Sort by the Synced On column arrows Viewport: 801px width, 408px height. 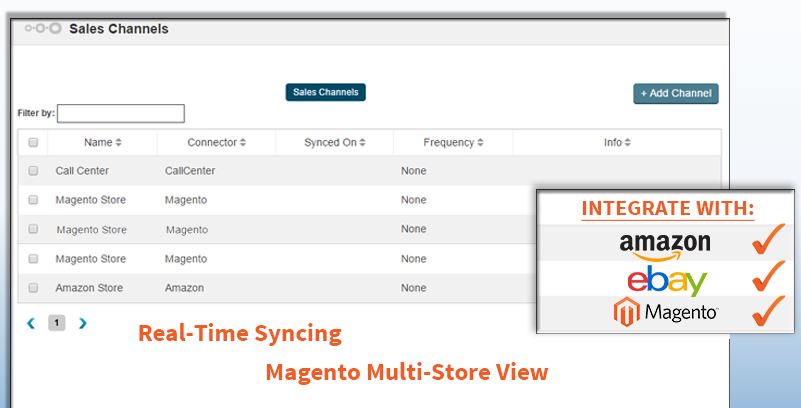(x=362, y=142)
